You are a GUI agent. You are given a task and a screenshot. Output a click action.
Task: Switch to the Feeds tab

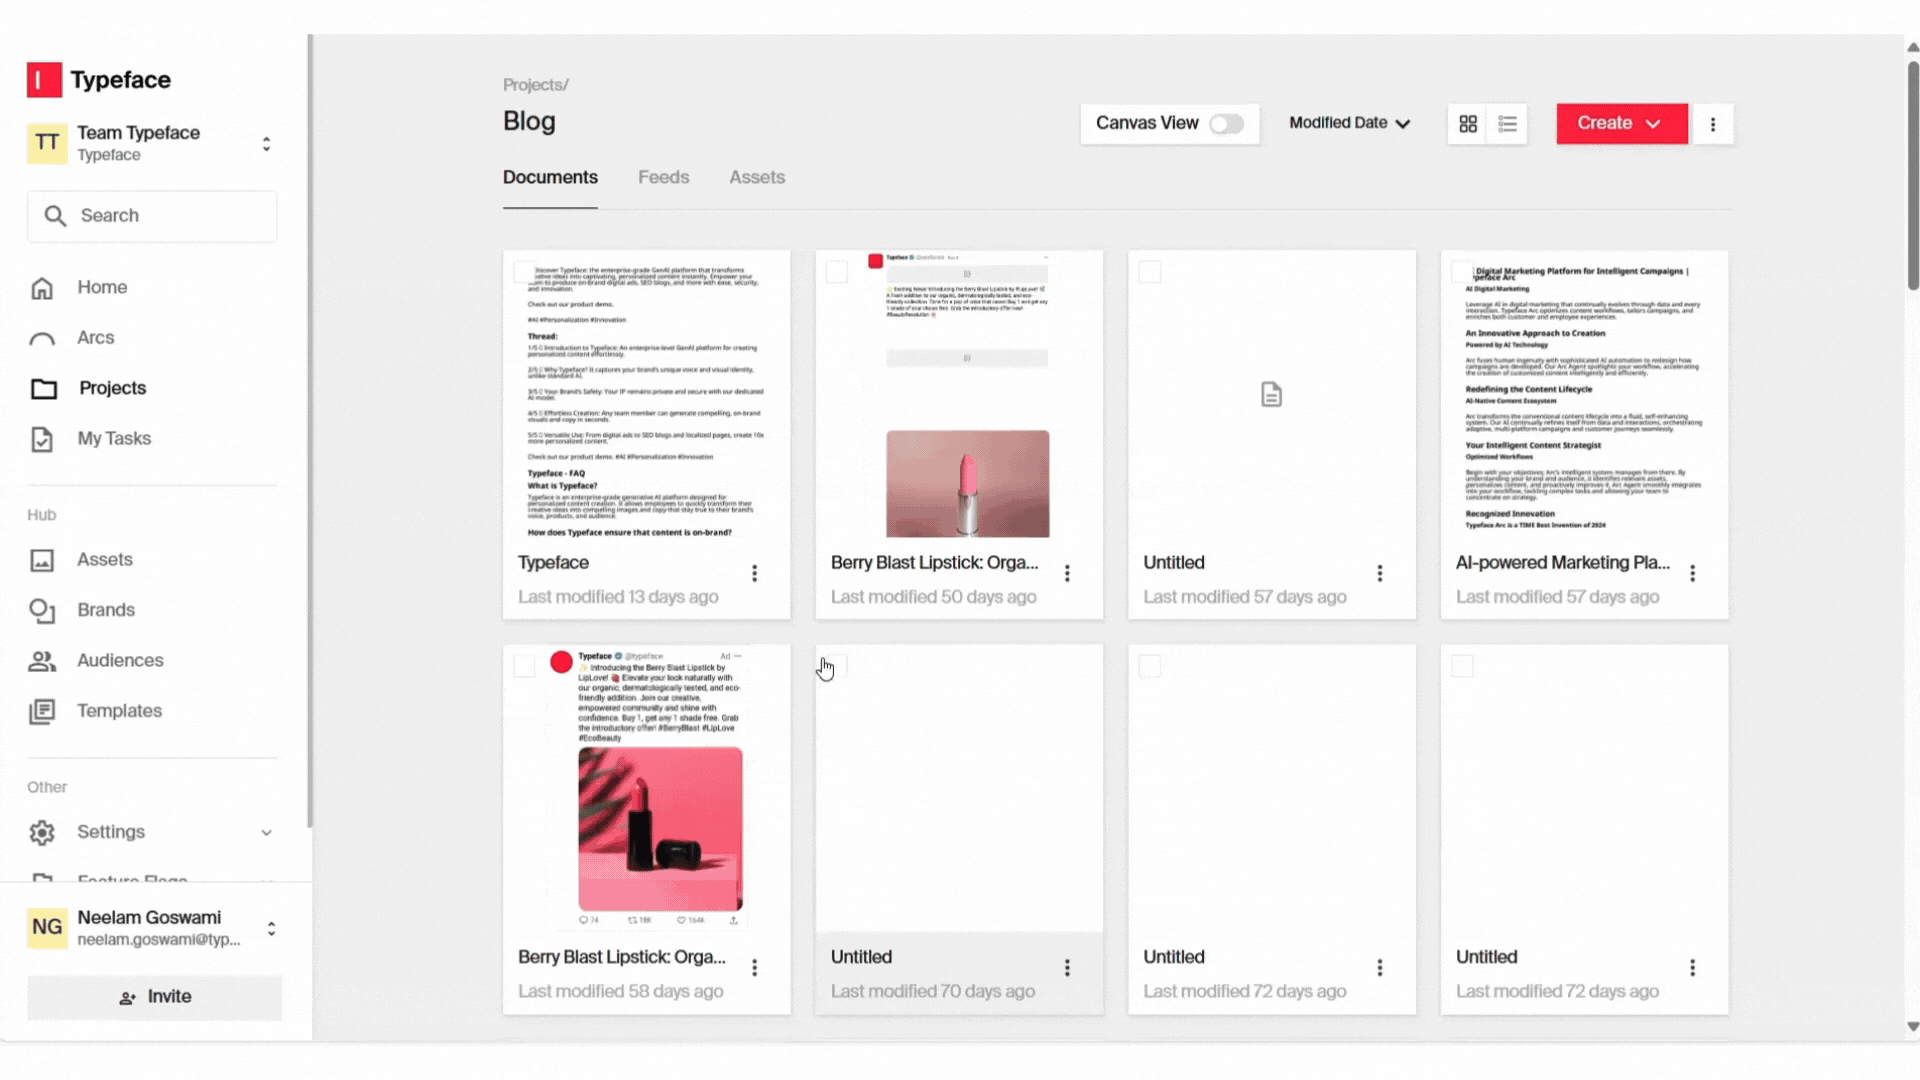tap(663, 178)
